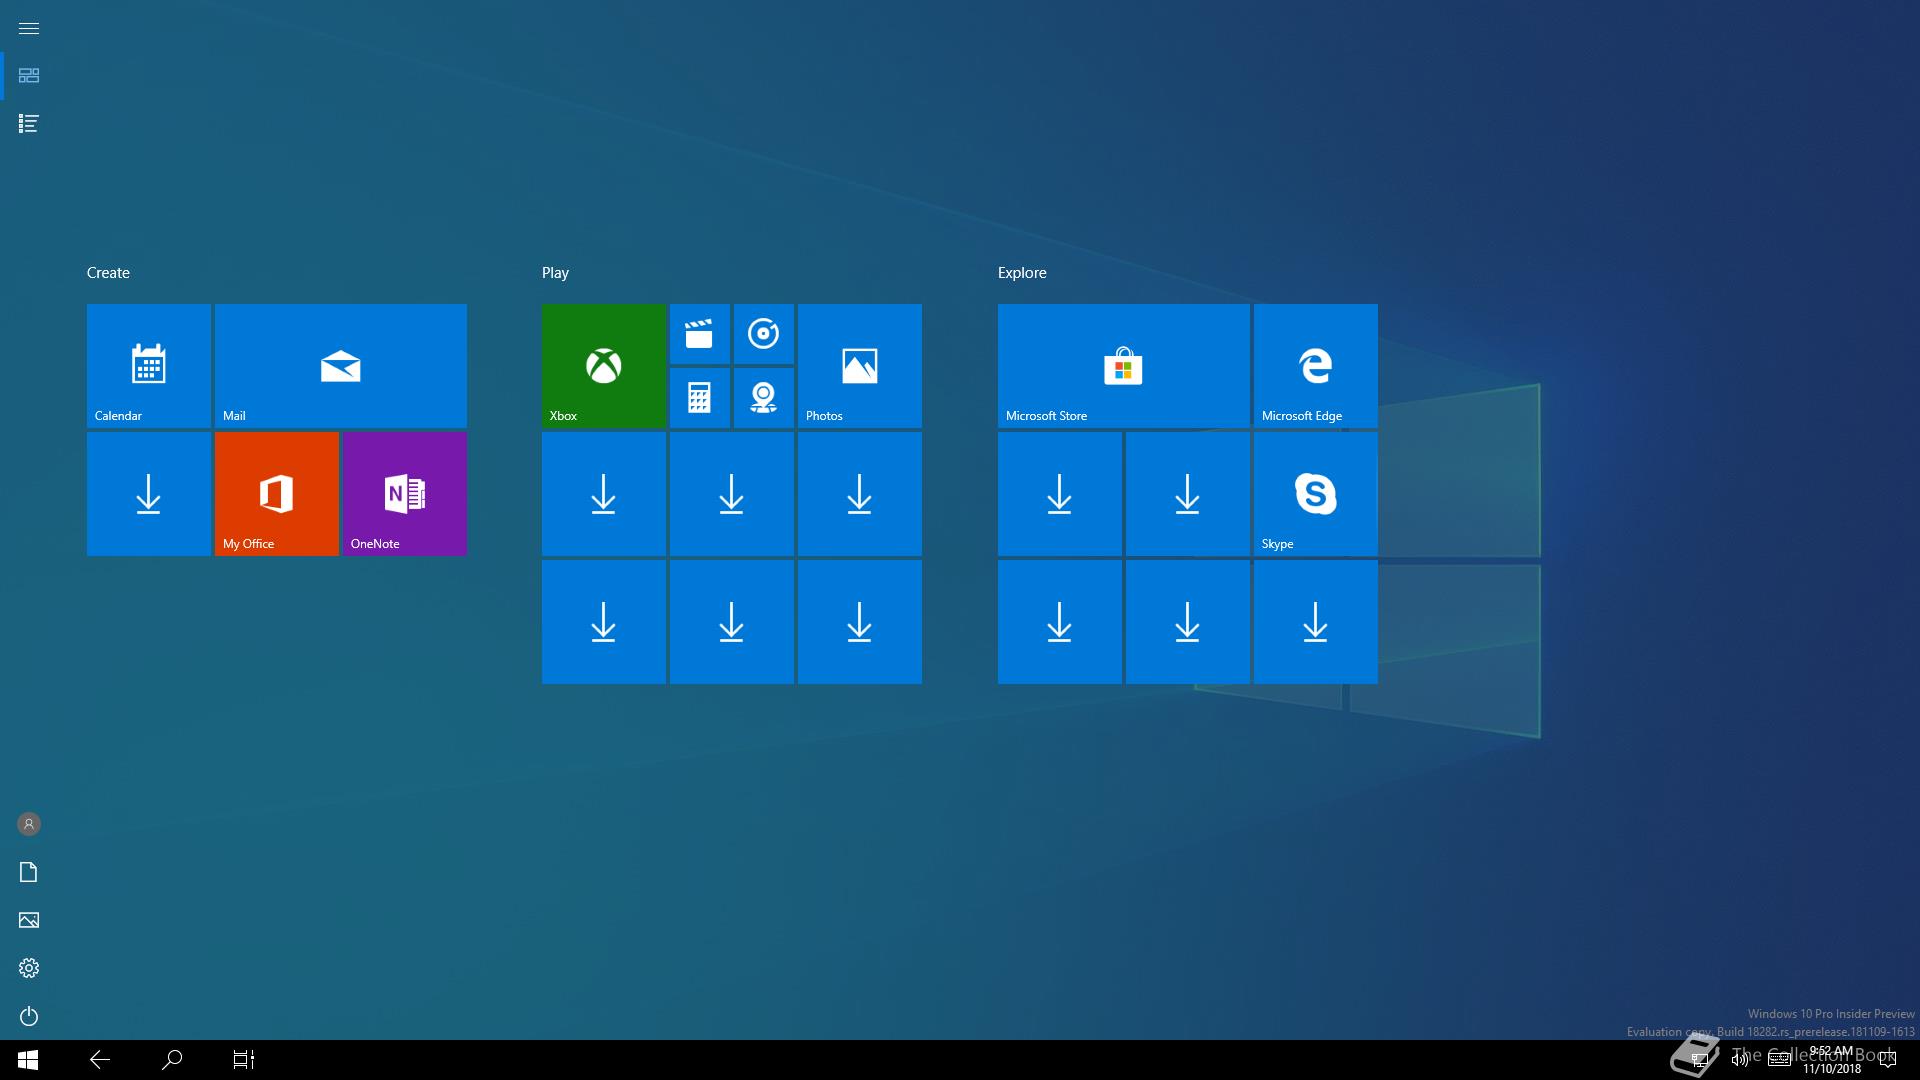Screen dimensions: 1920x1080
Task: Open Settings via the gear icon
Action: point(29,968)
